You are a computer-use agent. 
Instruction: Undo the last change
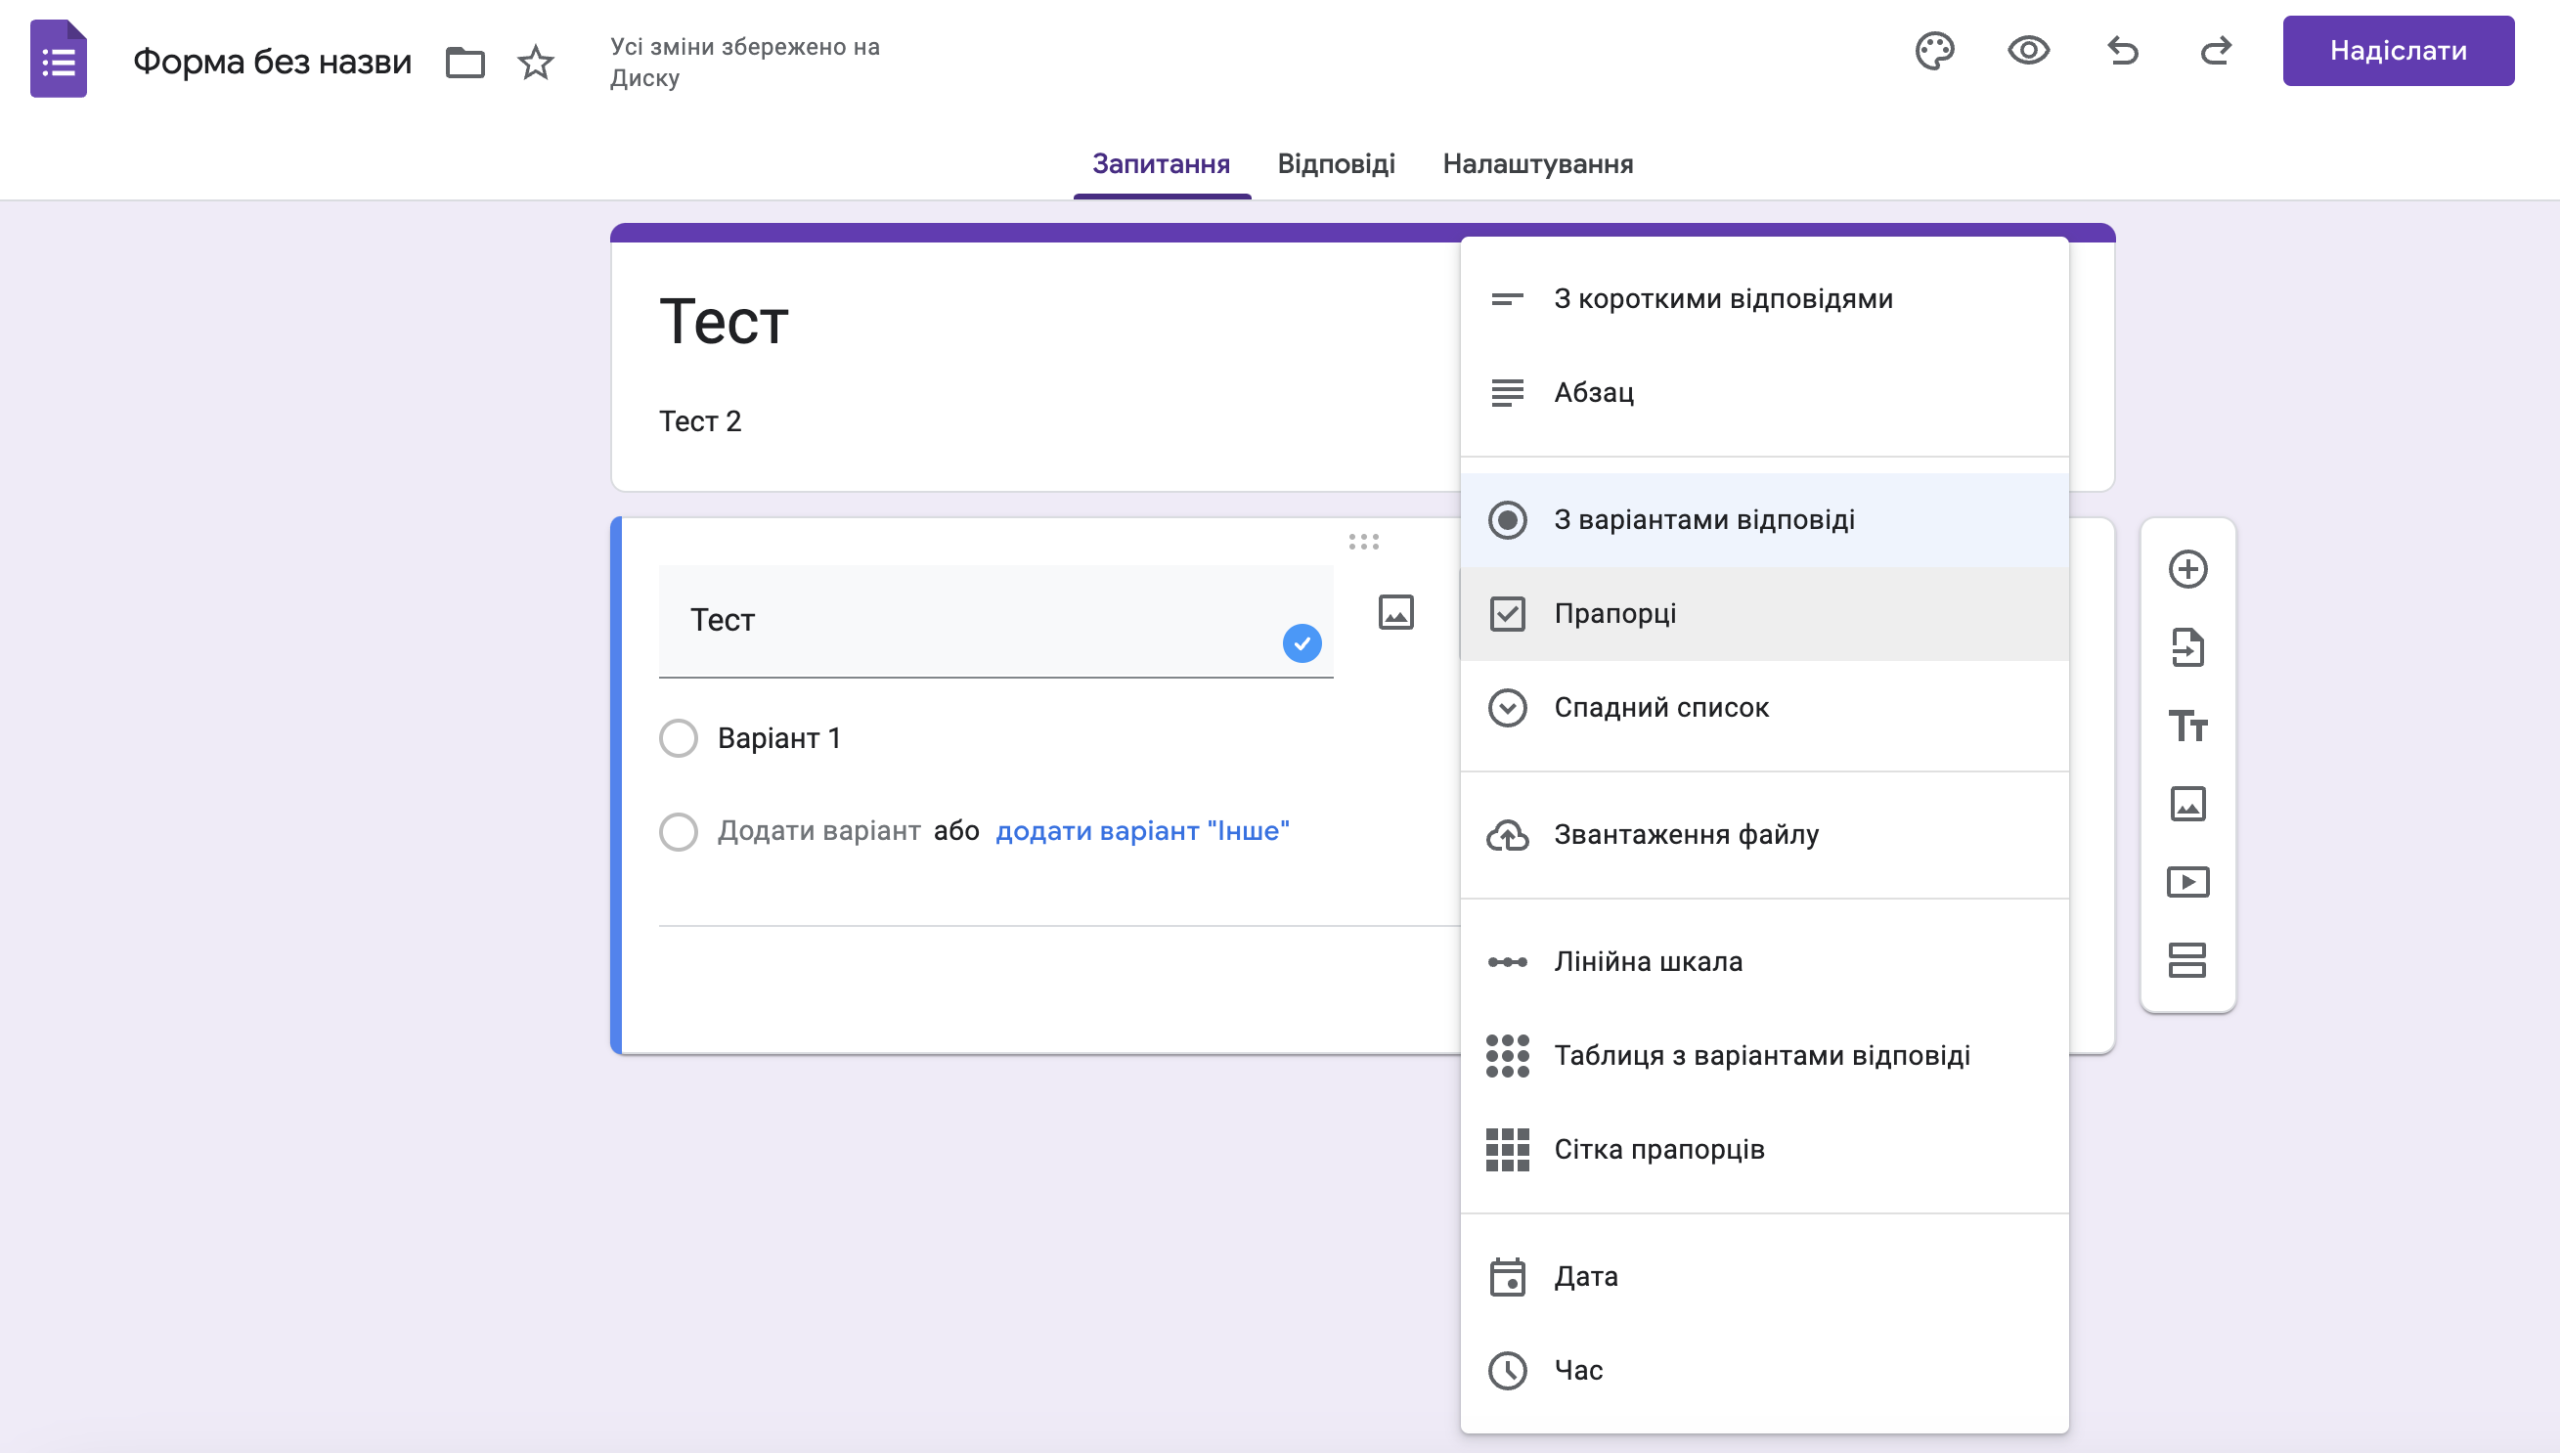pyautogui.click(x=2122, y=51)
